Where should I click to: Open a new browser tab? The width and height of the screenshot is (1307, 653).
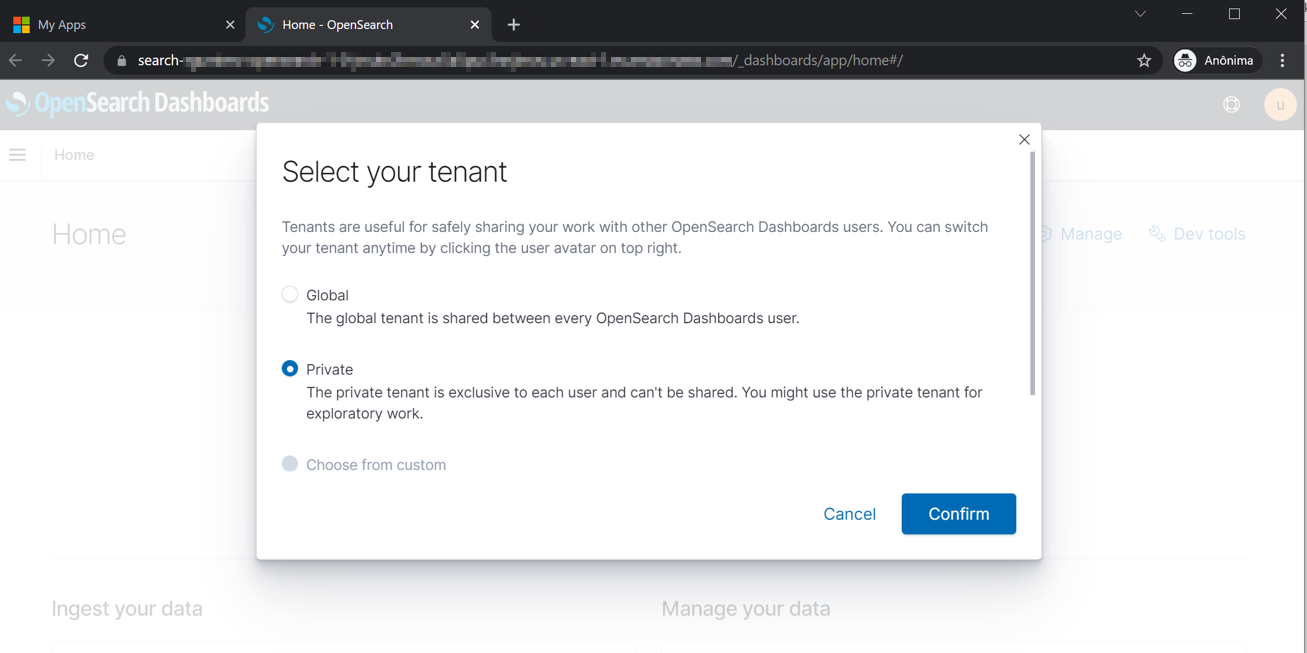click(x=514, y=25)
